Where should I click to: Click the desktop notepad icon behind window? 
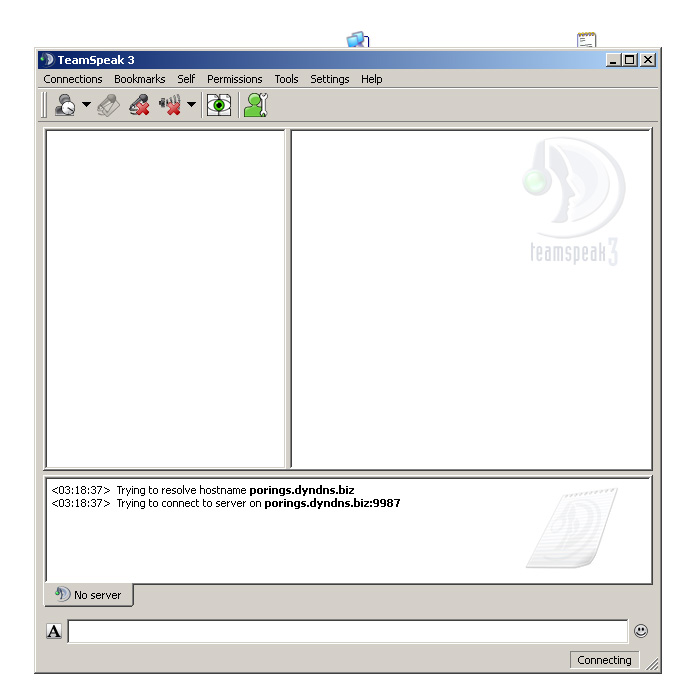coord(587,39)
